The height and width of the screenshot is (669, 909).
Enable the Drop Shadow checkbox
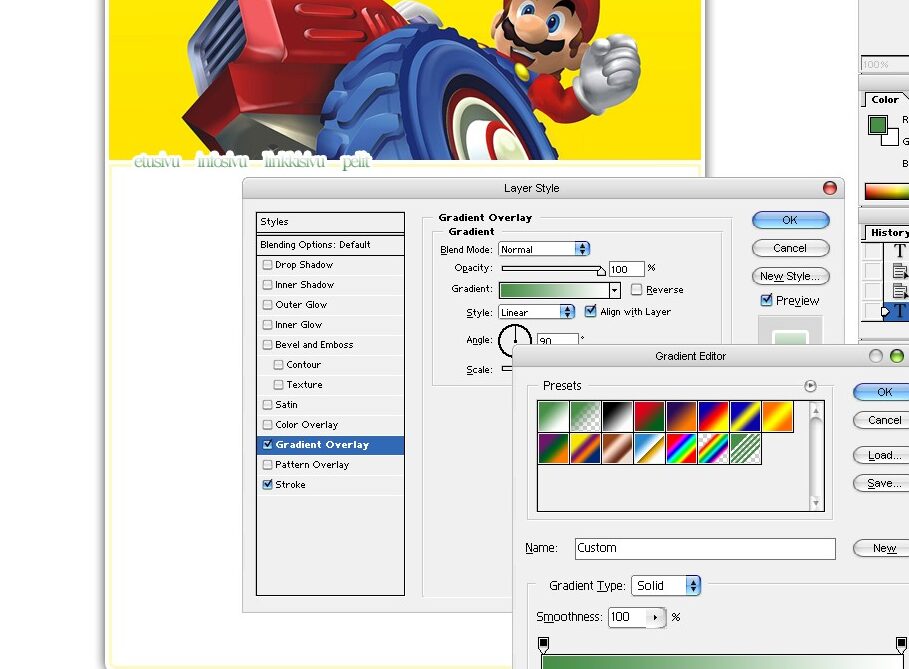267,265
